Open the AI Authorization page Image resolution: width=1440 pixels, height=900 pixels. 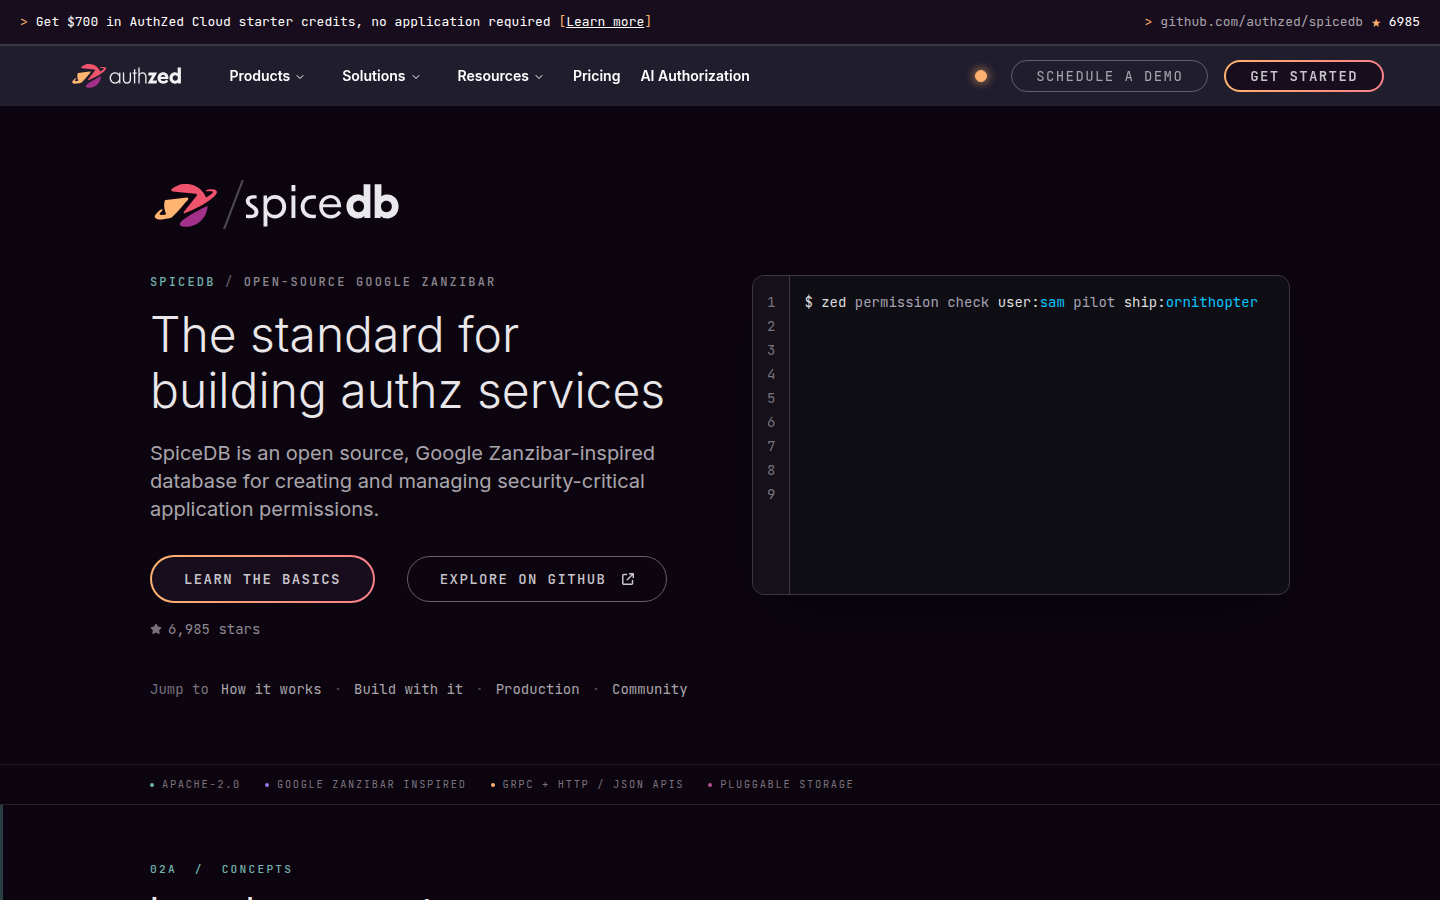pyautogui.click(x=695, y=76)
